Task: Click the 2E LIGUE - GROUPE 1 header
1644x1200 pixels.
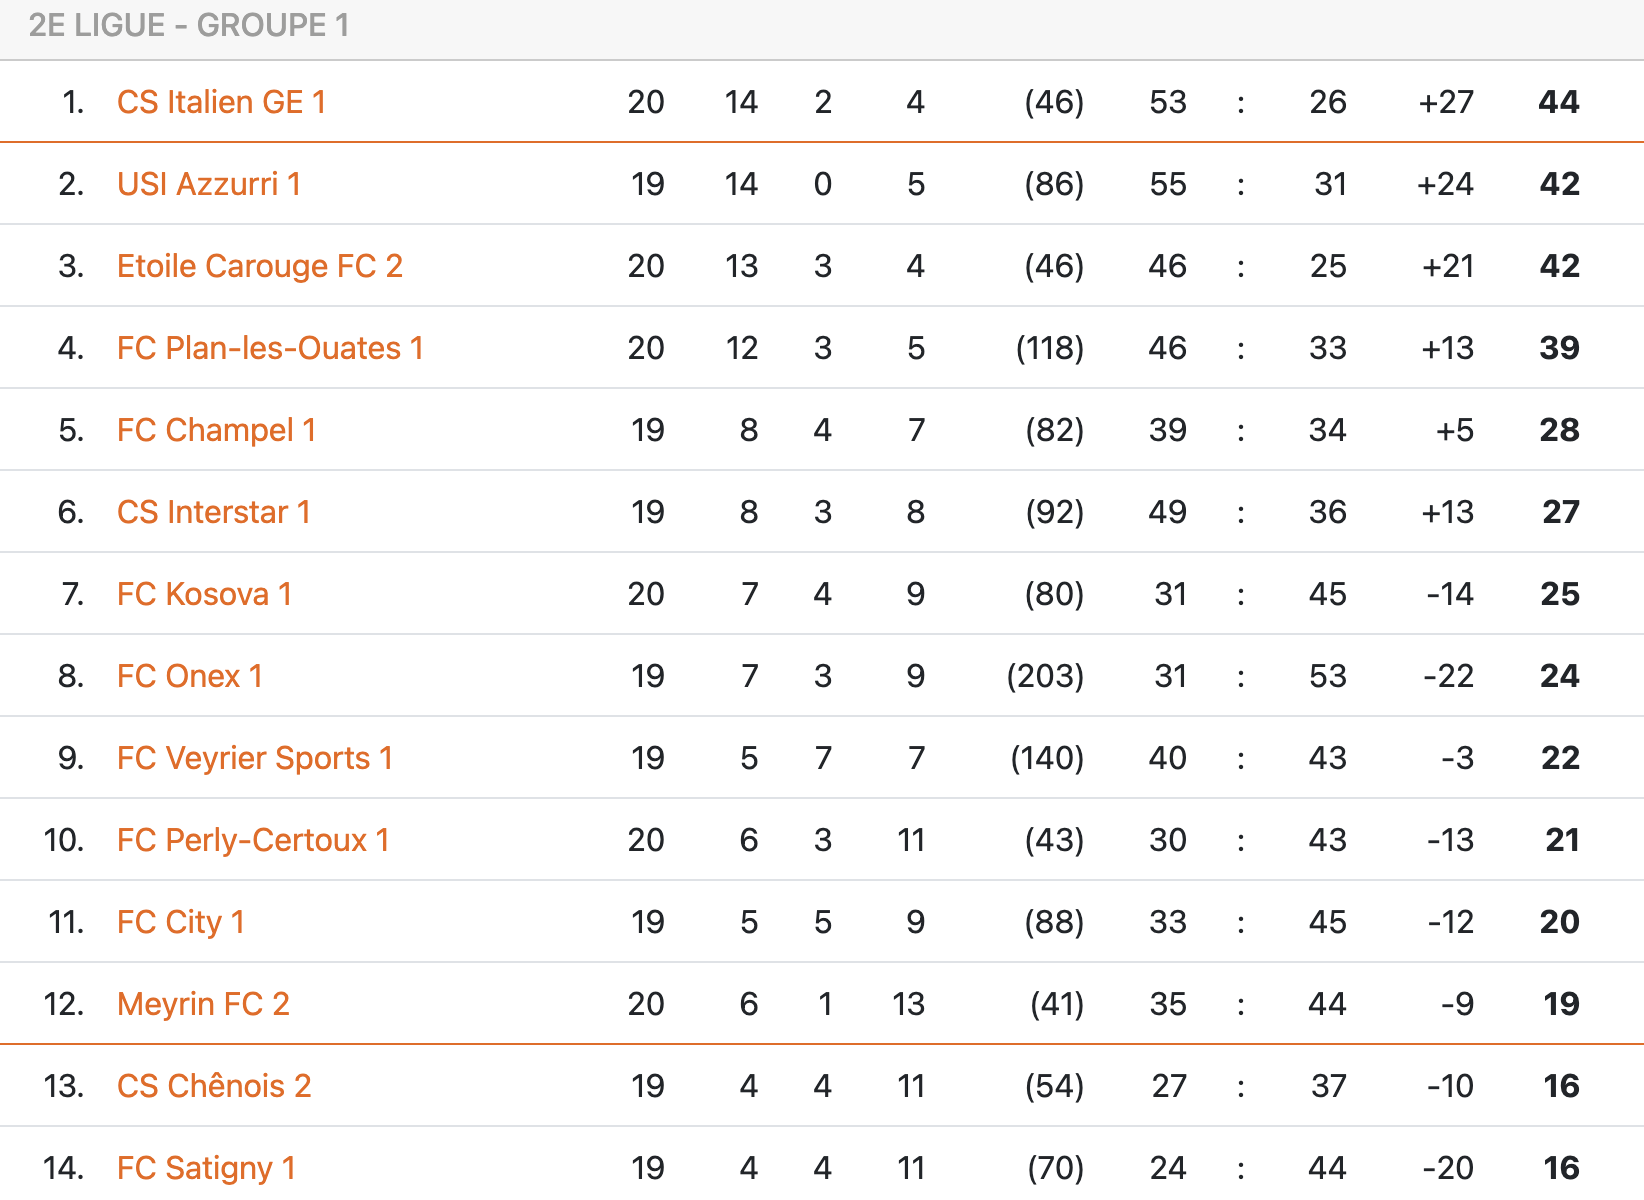Action: coord(189,25)
